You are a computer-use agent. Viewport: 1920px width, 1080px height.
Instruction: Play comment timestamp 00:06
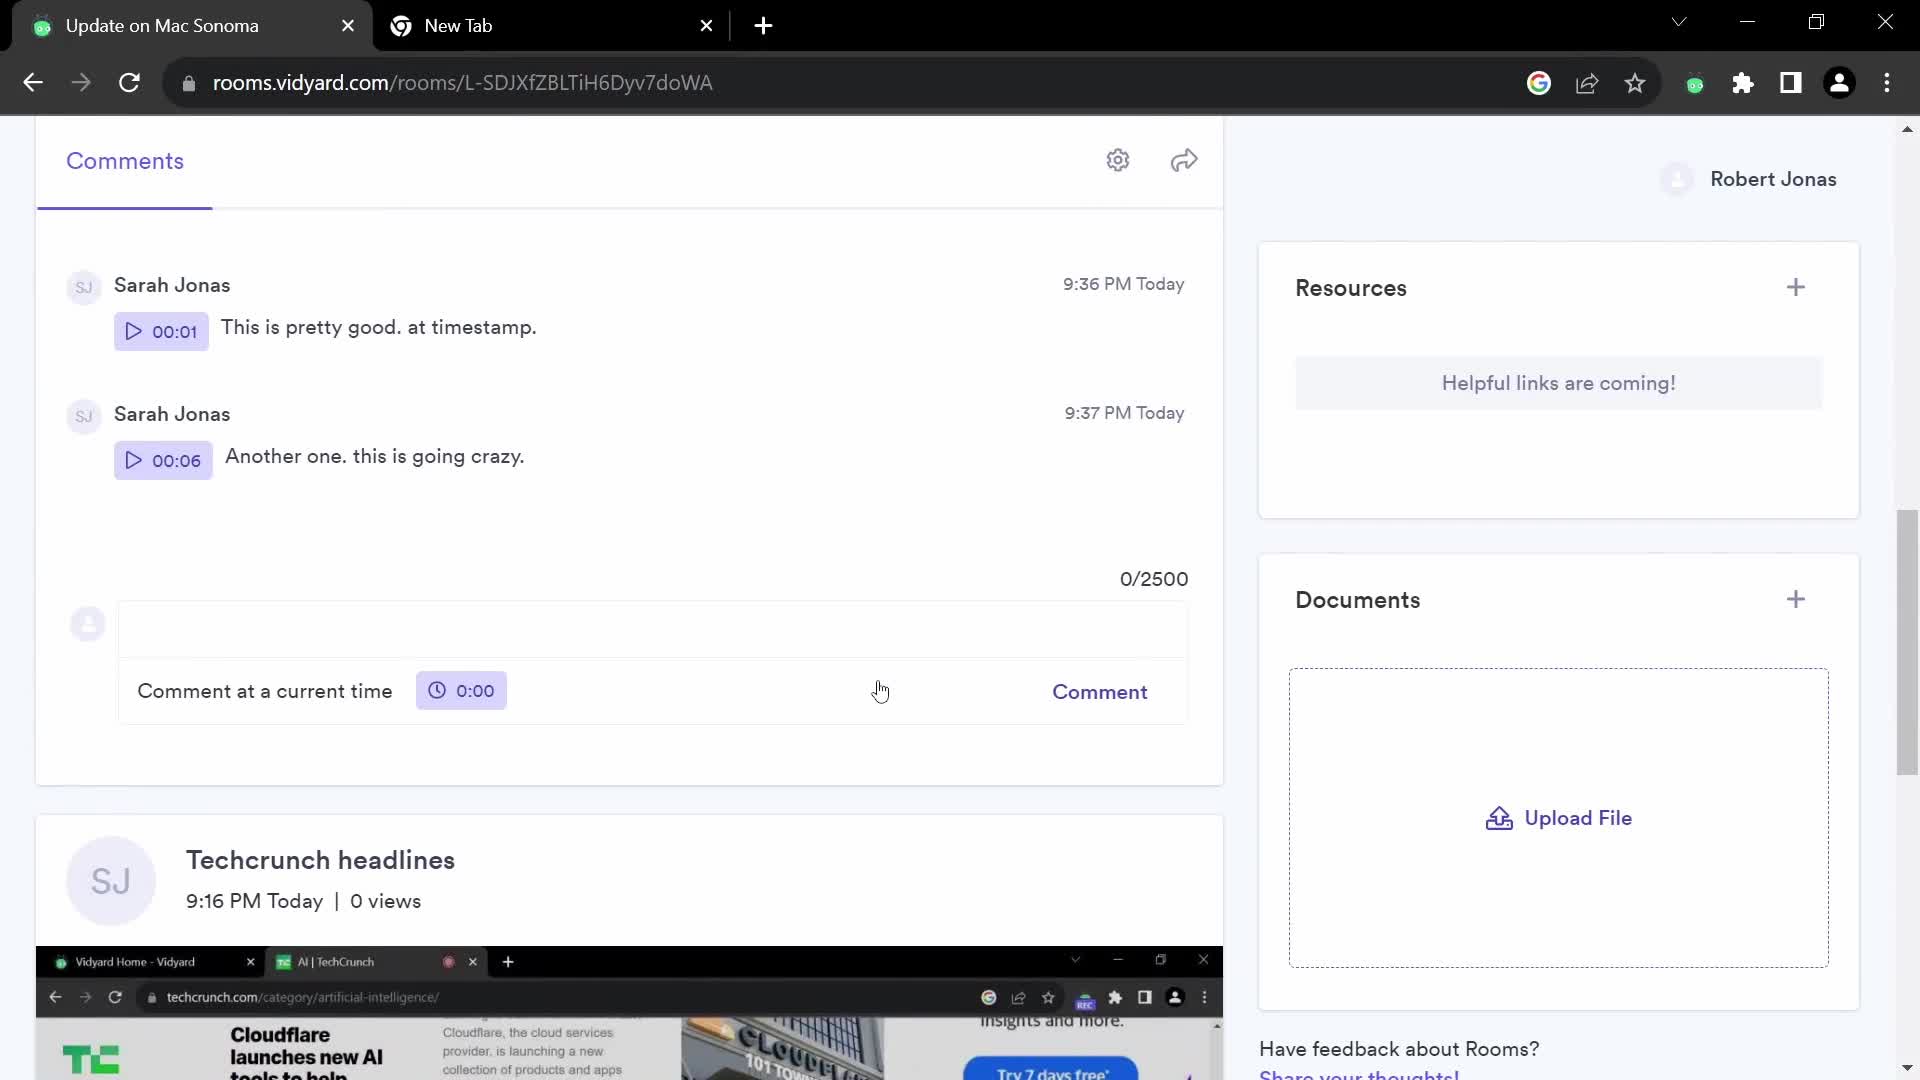(x=163, y=460)
